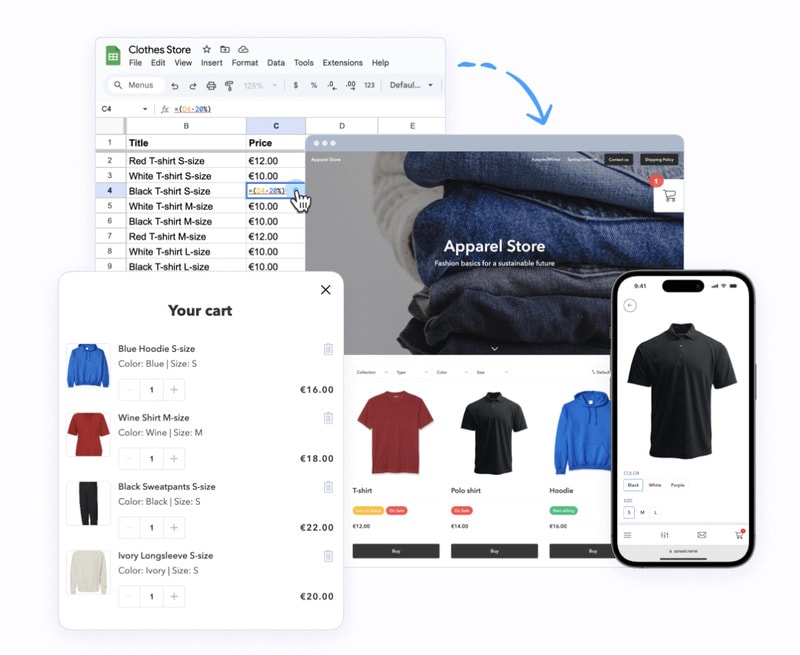This screenshot has width=800, height=655.
Task: Select size M on phone
Action: click(x=642, y=512)
